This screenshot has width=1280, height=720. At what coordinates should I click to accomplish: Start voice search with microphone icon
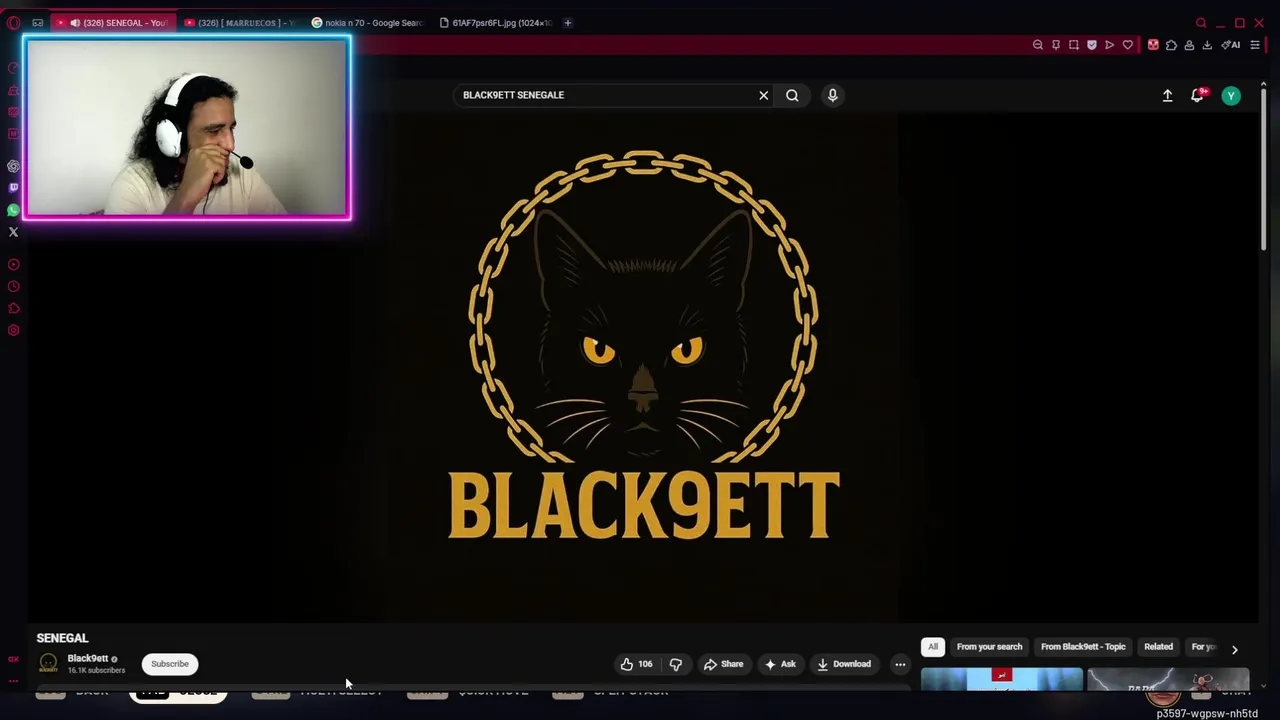pyautogui.click(x=832, y=95)
